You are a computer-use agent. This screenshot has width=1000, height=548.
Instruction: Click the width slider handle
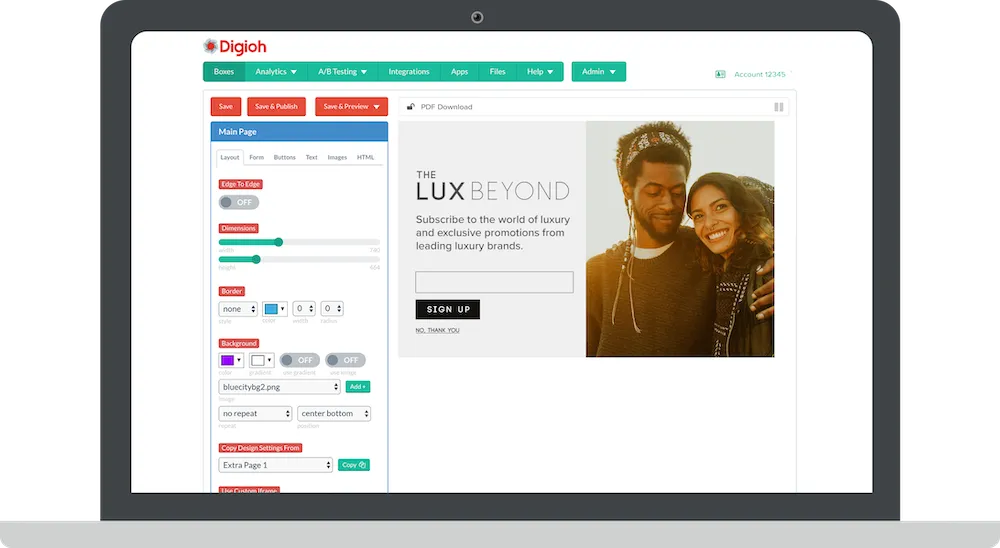point(279,242)
